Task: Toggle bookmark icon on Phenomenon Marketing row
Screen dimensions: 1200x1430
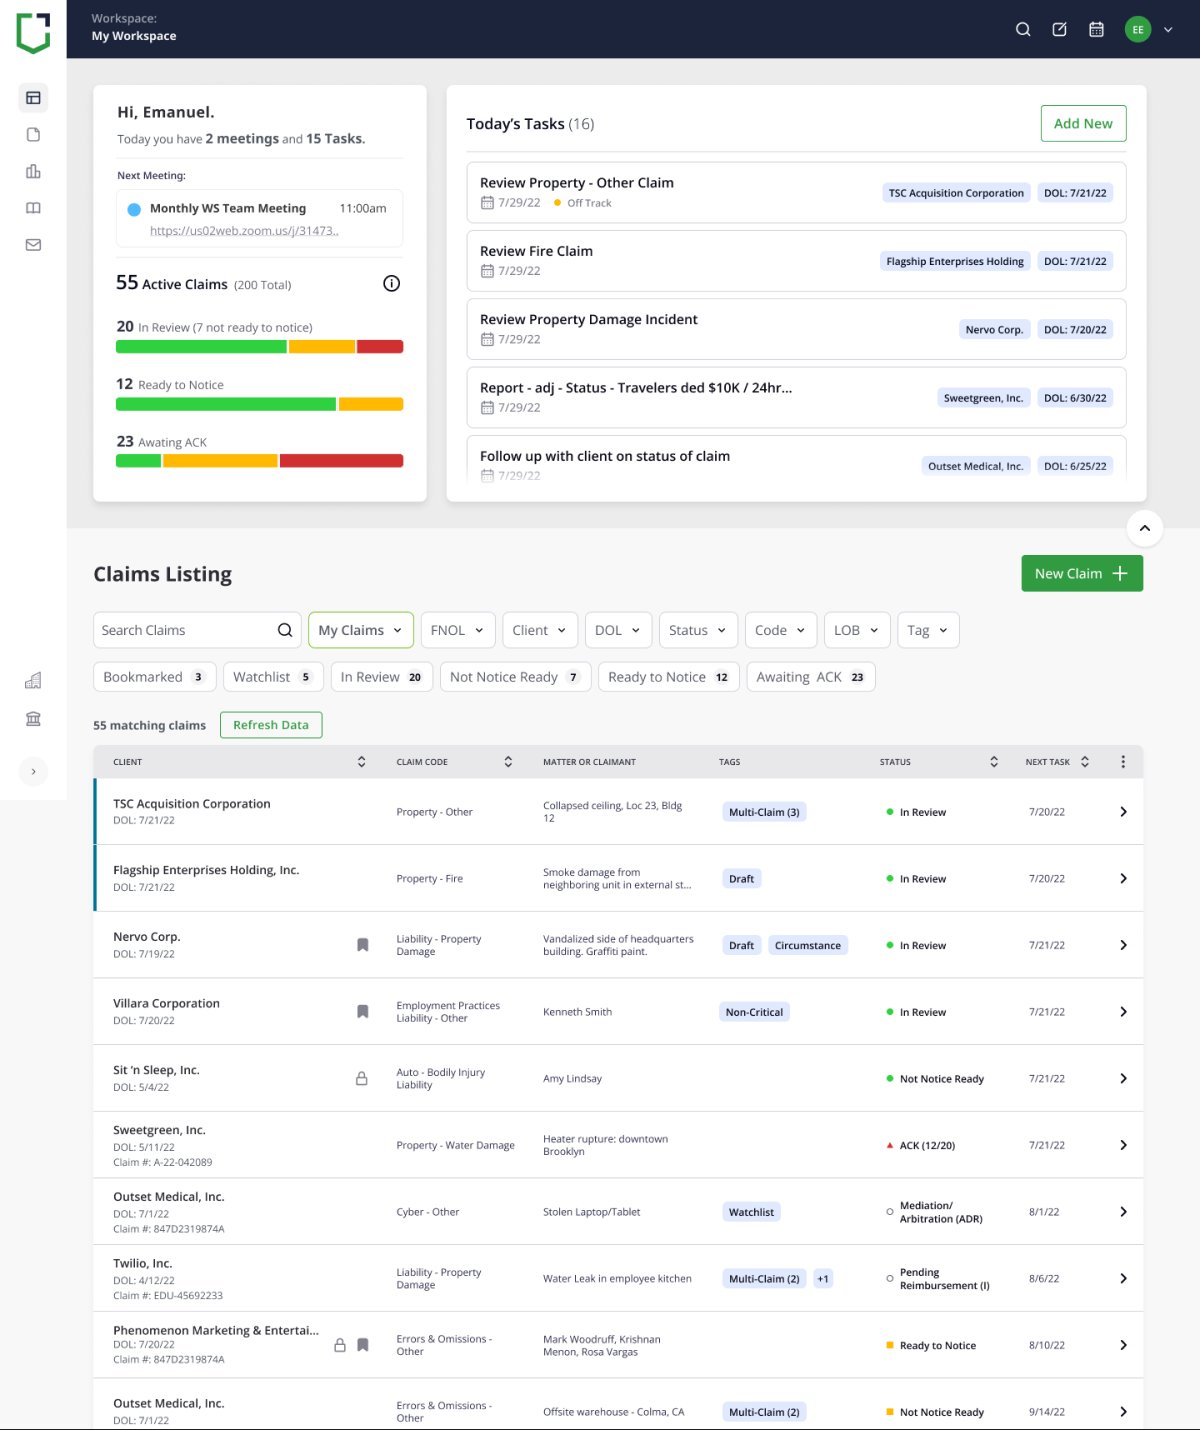Action: 363,1345
